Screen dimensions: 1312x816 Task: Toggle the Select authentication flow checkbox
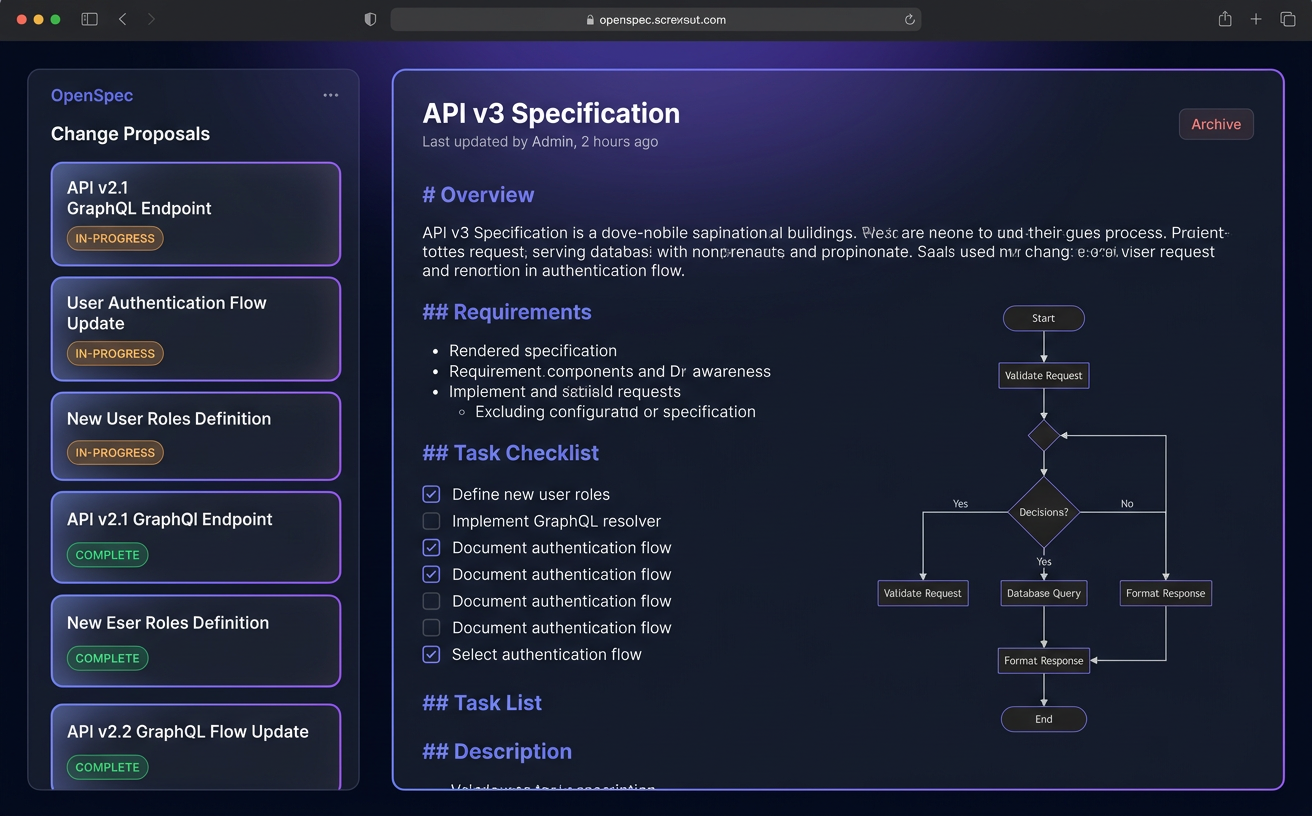(431, 654)
